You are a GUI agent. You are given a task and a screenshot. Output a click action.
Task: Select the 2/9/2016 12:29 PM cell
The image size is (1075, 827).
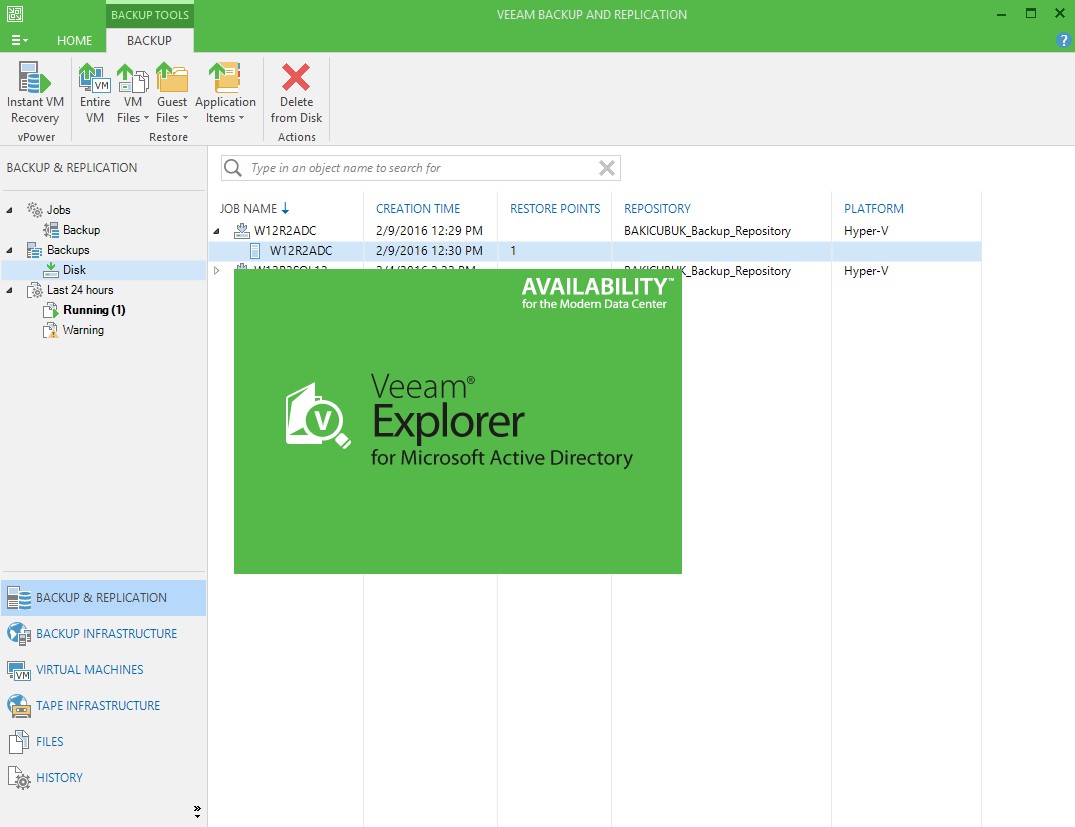click(429, 230)
